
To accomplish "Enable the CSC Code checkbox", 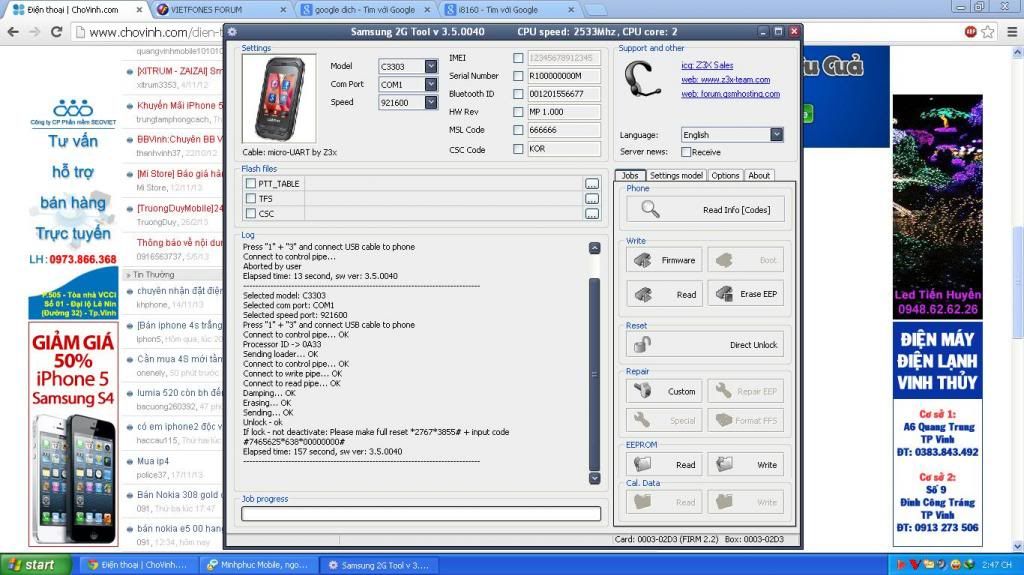I will pos(518,149).
